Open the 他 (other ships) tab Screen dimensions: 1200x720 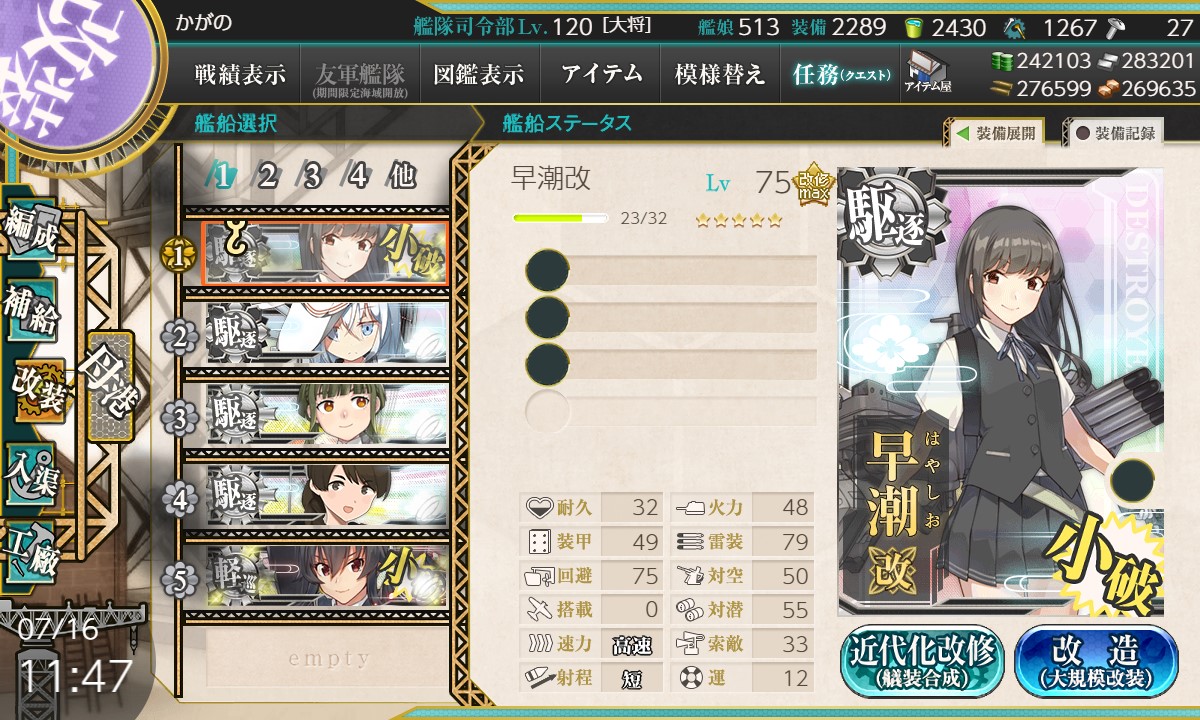coord(402,177)
